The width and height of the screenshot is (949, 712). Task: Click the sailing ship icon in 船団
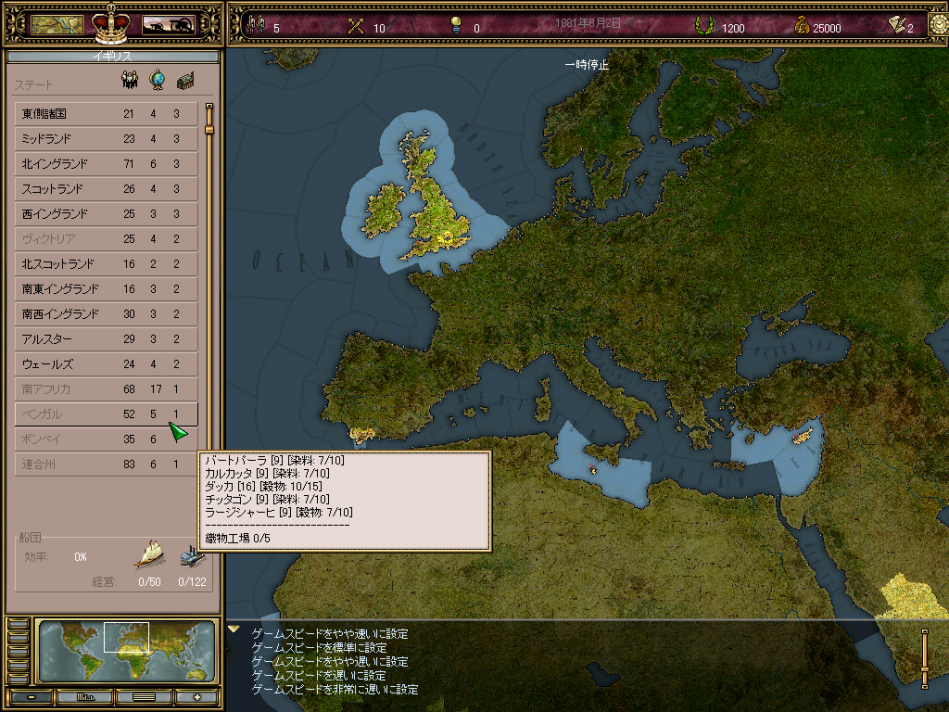pyautogui.click(x=149, y=553)
